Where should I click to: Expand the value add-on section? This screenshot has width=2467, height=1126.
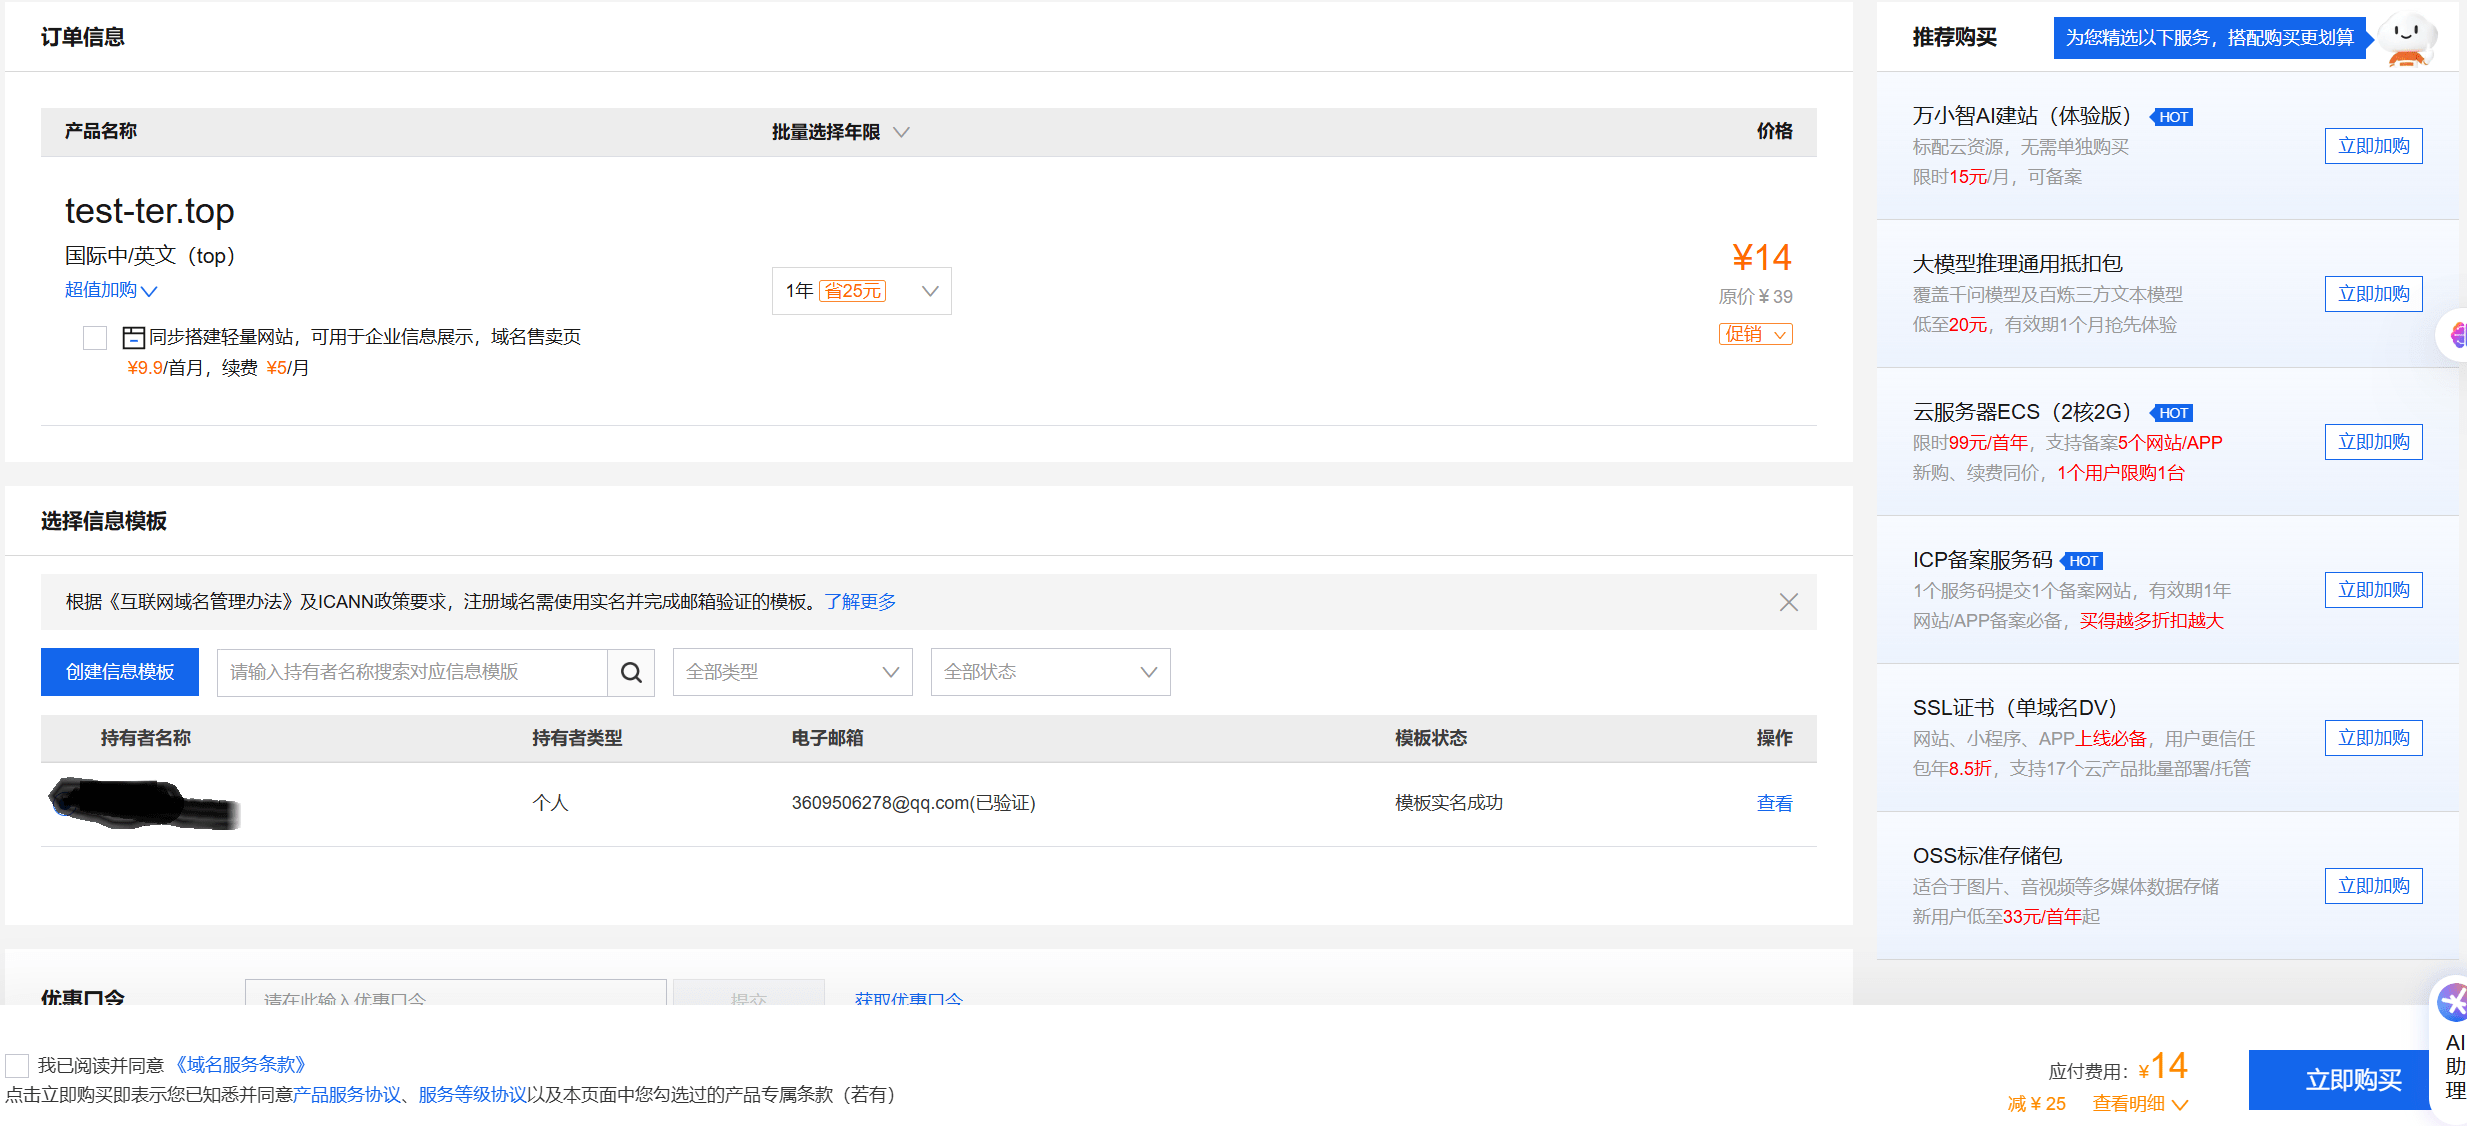point(111,290)
